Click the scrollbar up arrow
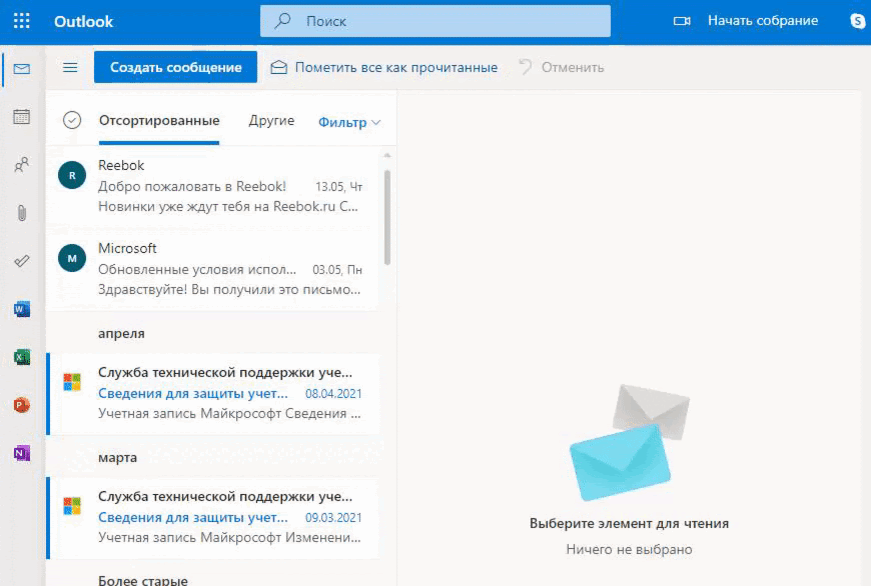The height and width of the screenshot is (586, 871). (387, 156)
